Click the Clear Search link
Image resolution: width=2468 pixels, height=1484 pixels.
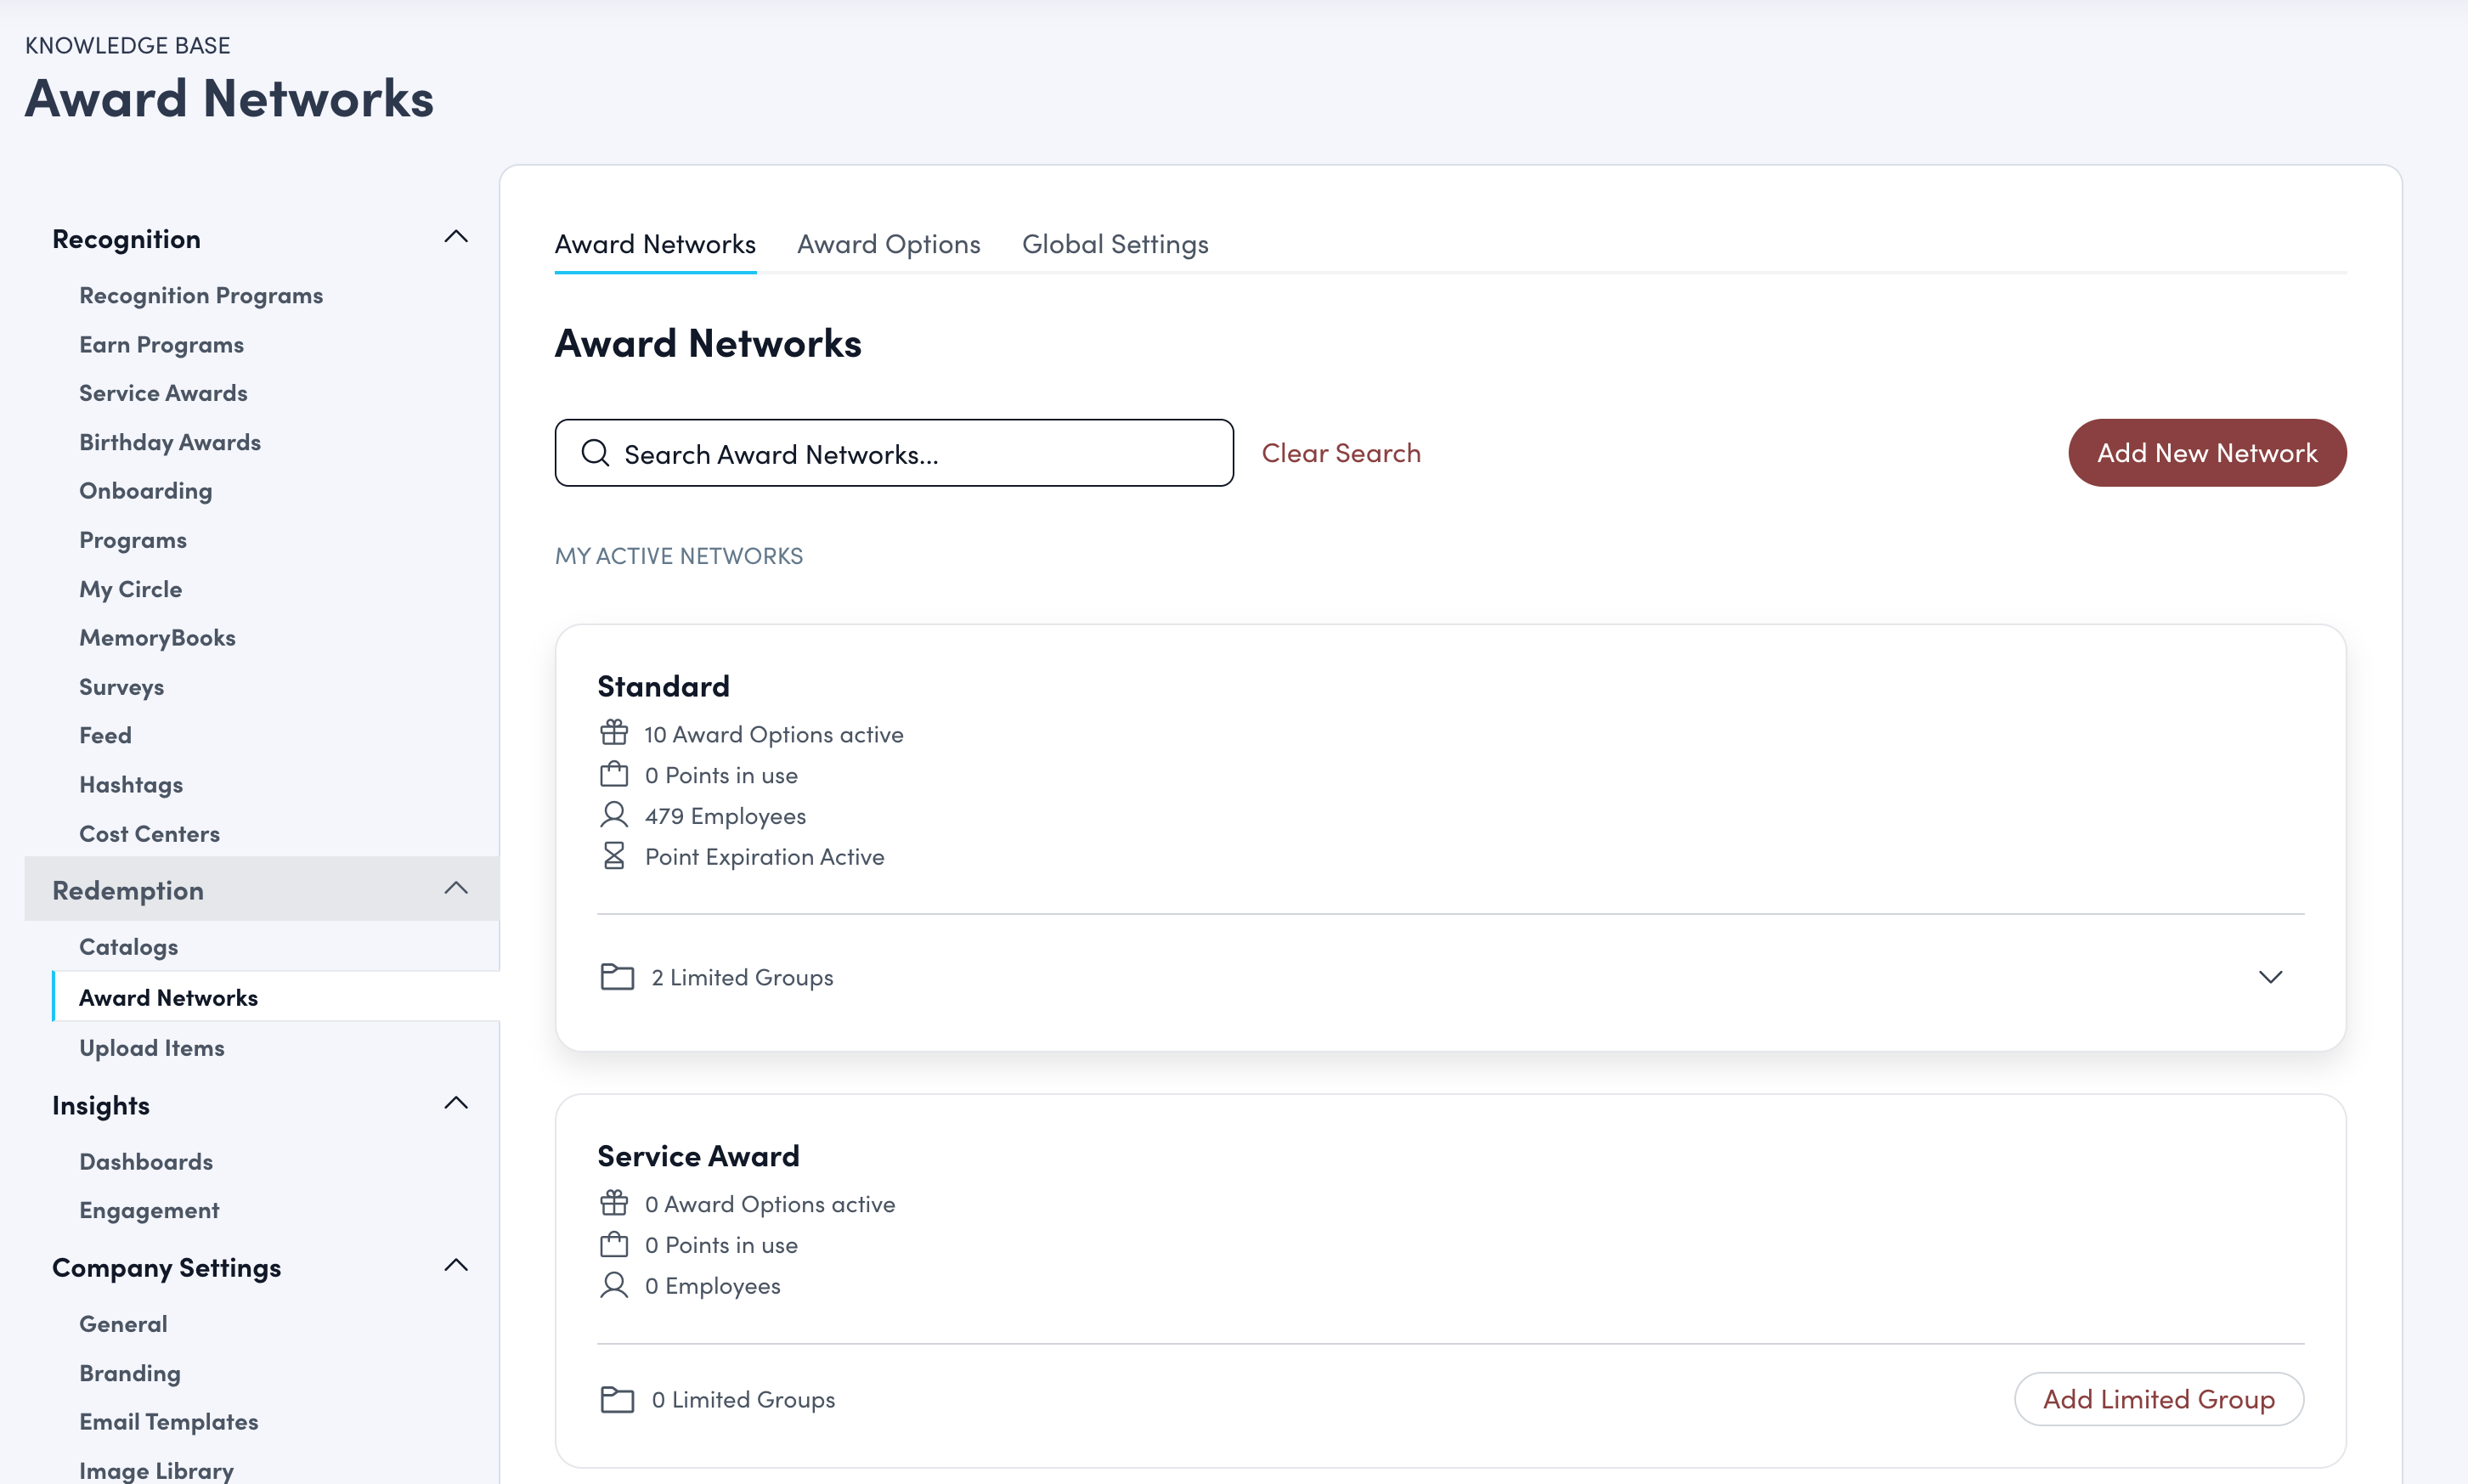click(x=1341, y=452)
